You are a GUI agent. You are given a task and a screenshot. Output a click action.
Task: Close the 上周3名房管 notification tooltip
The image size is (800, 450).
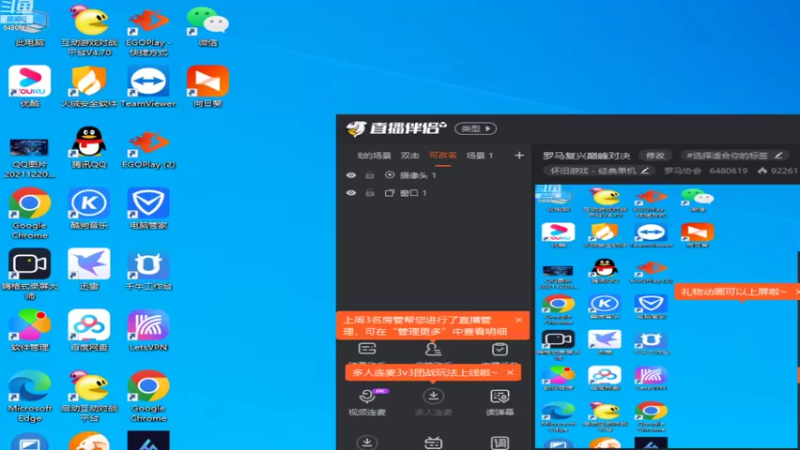(518, 320)
